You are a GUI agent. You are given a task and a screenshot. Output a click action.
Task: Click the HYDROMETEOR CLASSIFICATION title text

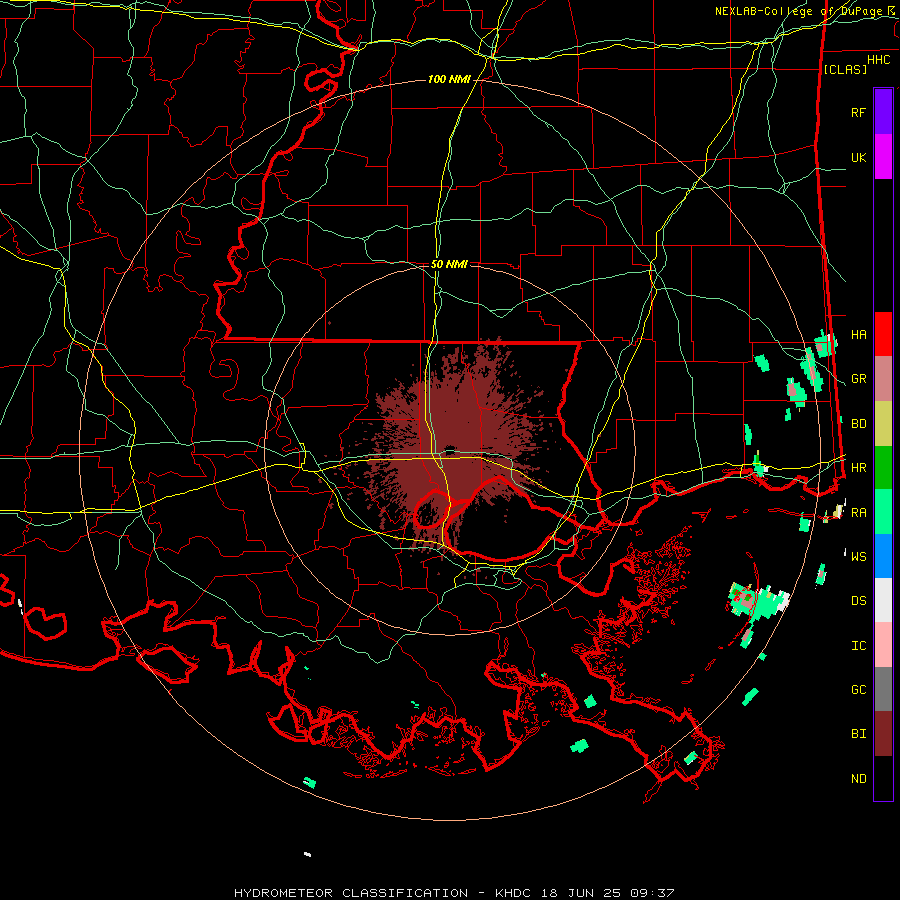pyautogui.click(x=351, y=893)
